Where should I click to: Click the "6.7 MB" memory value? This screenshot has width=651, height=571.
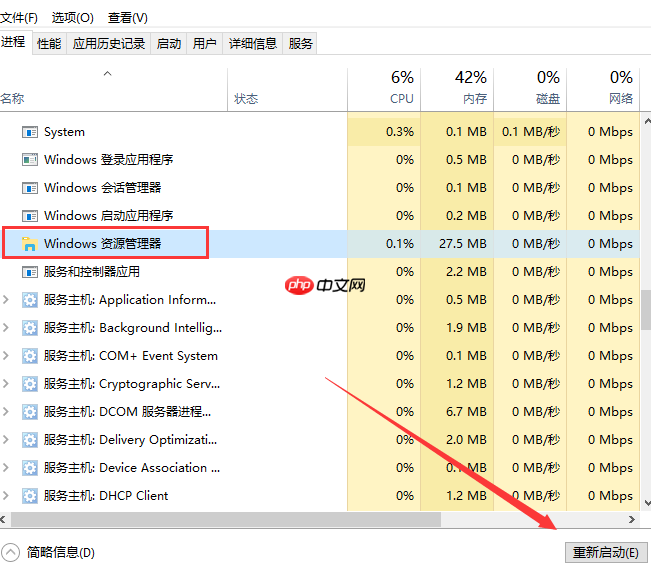[466, 412]
